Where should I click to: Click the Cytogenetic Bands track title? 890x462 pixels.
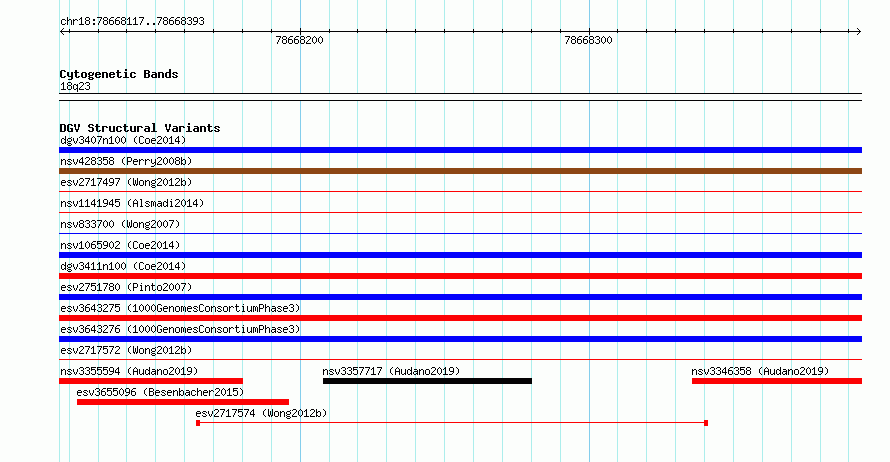point(119,74)
